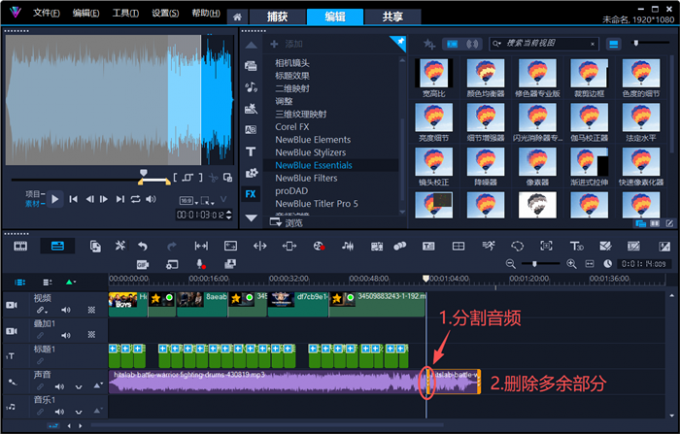Switch to the 共享 tab
This screenshot has height=434, width=680.
coord(392,17)
